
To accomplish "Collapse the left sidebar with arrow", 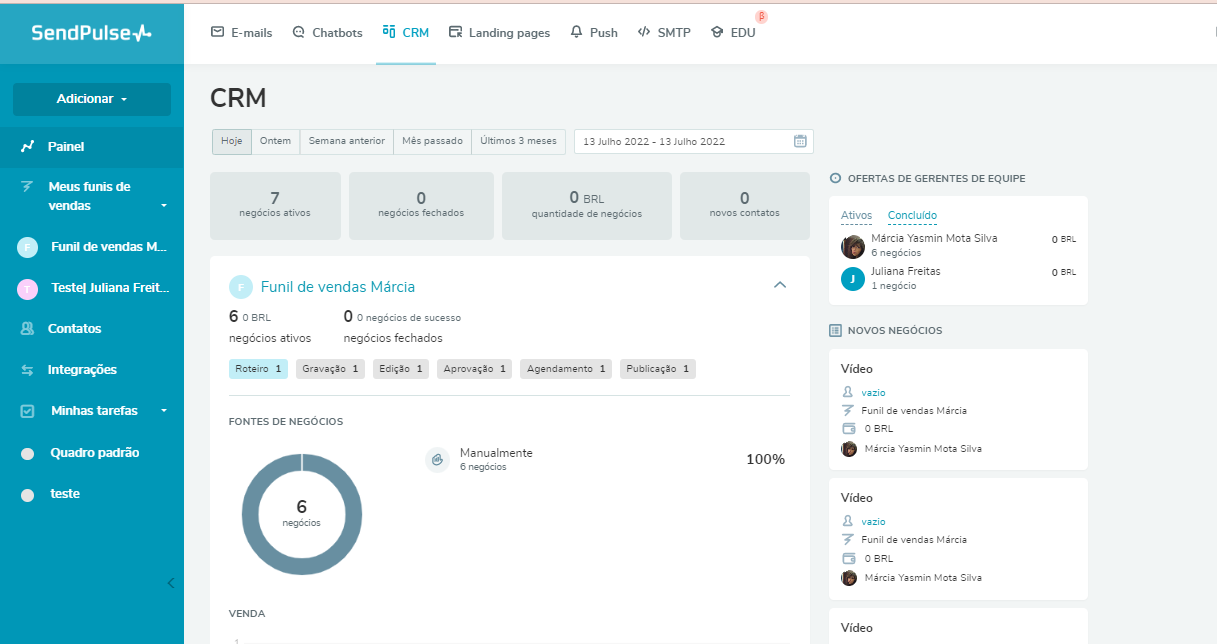I will pyautogui.click(x=170, y=583).
